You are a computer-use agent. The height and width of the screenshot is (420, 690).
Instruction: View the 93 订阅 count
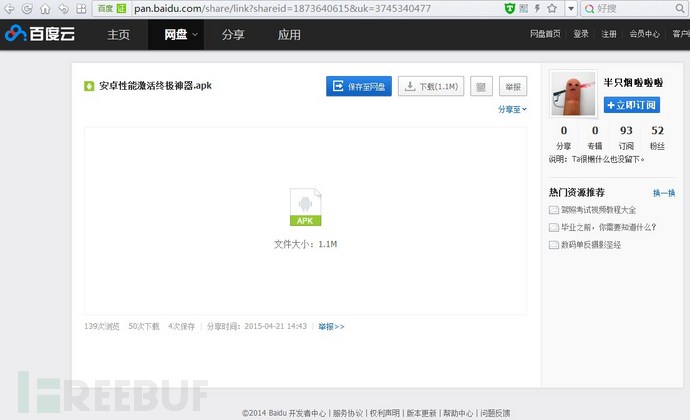[626, 137]
